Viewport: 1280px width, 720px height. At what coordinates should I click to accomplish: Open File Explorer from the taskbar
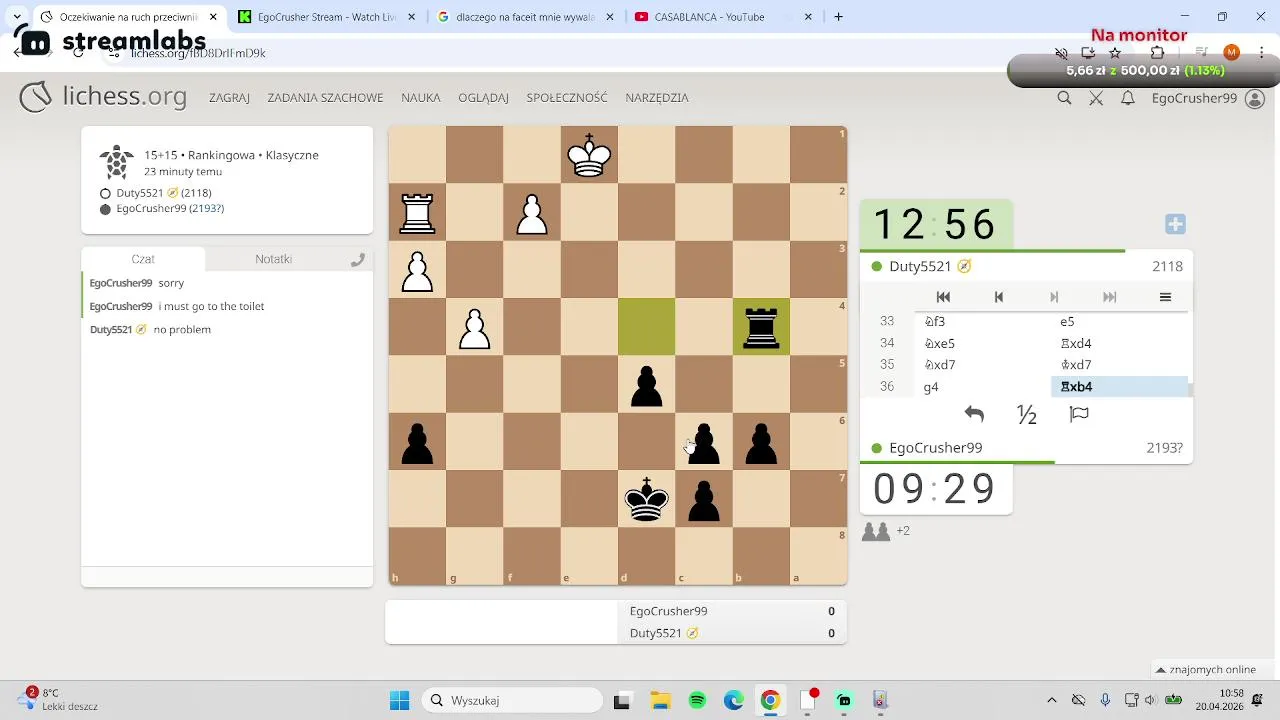(x=659, y=700)
